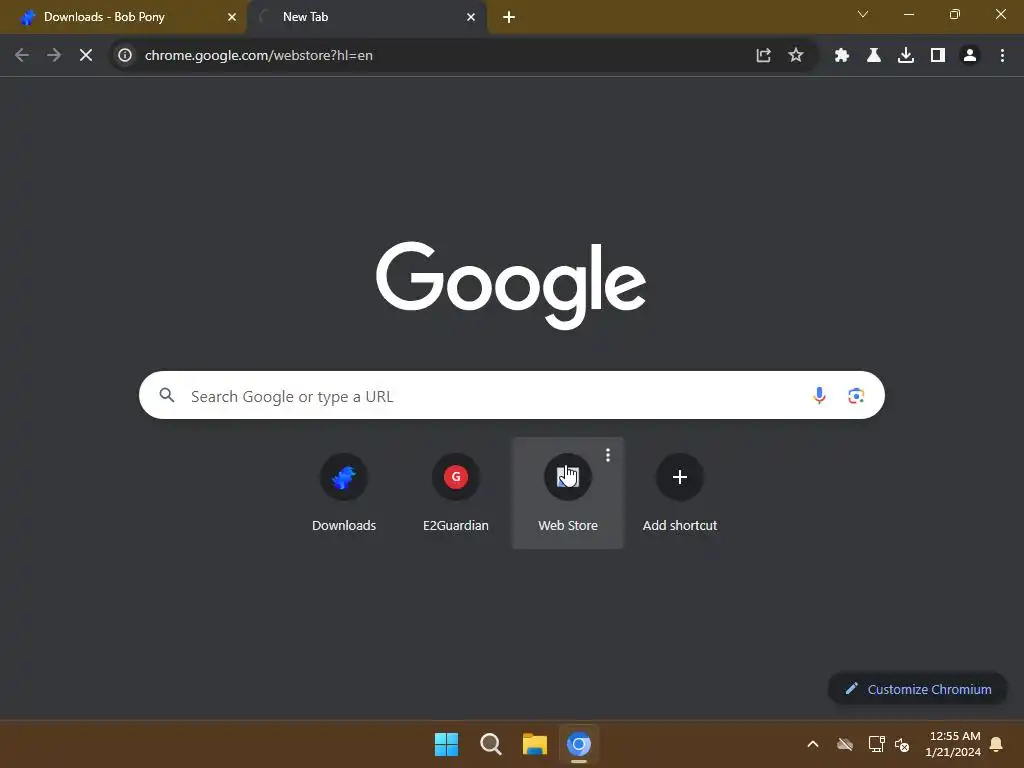Click the Customize Chromium button
The image size is (1024, 768).
(918, 689)
